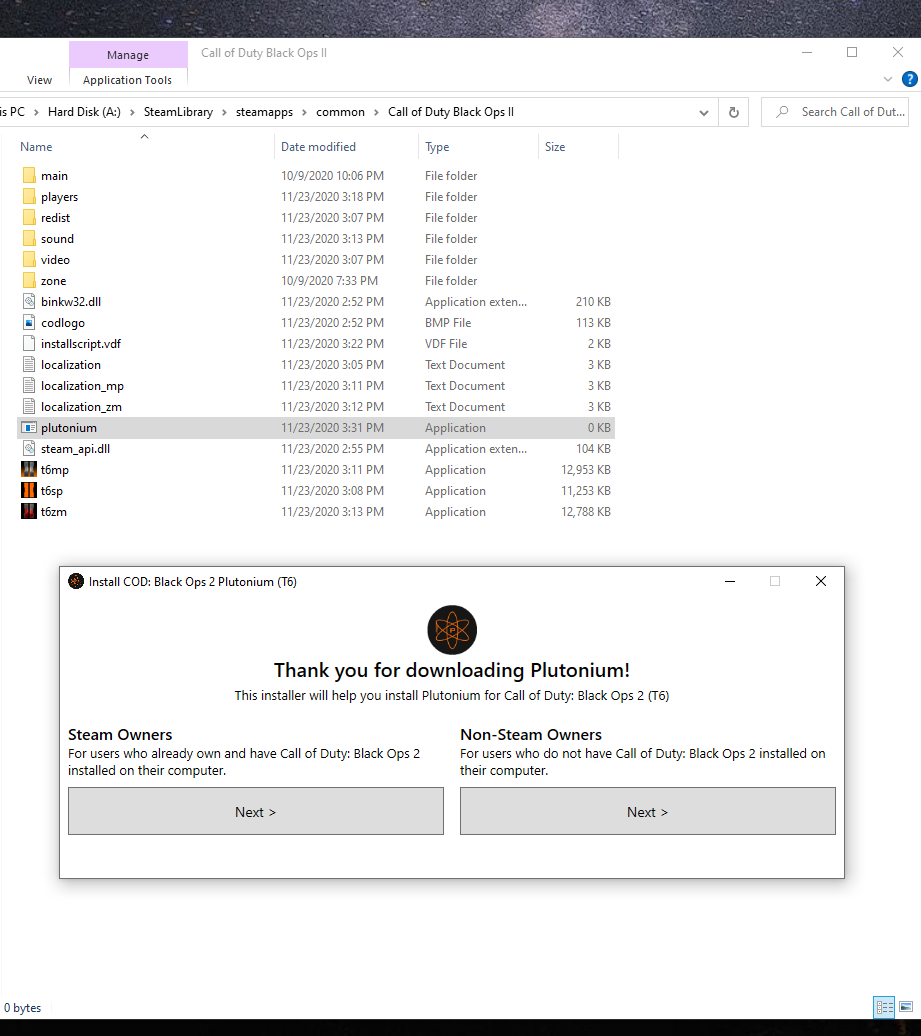Click the localization_mp document icon

click(x=29, y=386)
